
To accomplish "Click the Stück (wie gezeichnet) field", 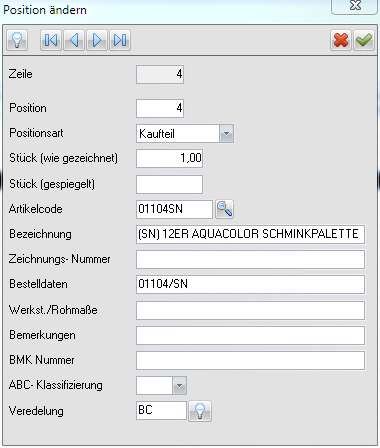I will [169, 158].
